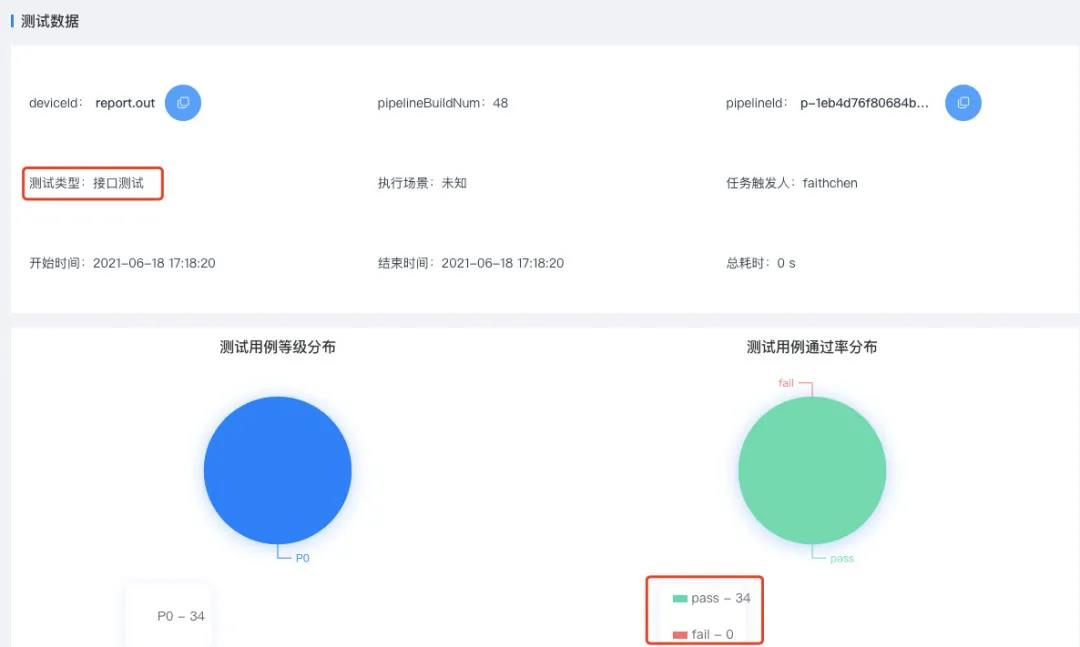Copy the pipelineId using its copy icon
This screenshot has width=1080, height=647.
pyautogui.click(x=963, y=103)
